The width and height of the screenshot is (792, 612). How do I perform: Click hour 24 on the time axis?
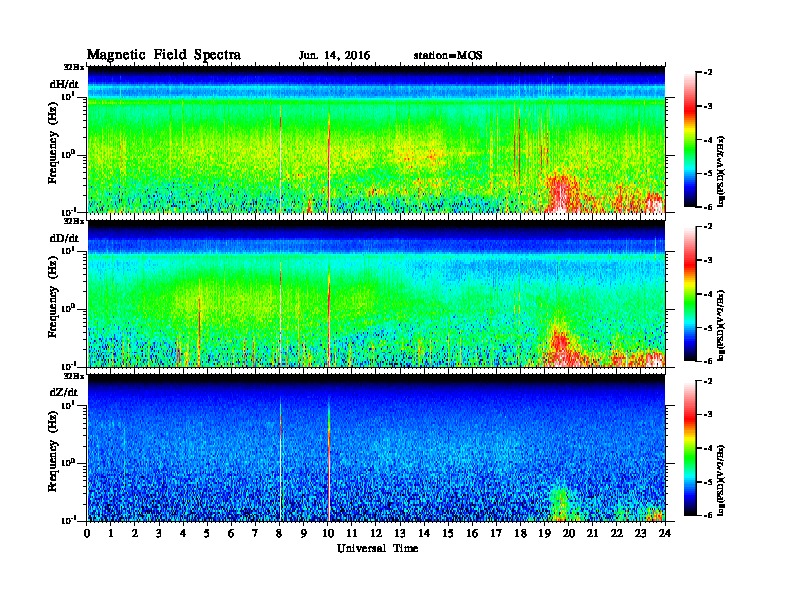coord(665,534)
